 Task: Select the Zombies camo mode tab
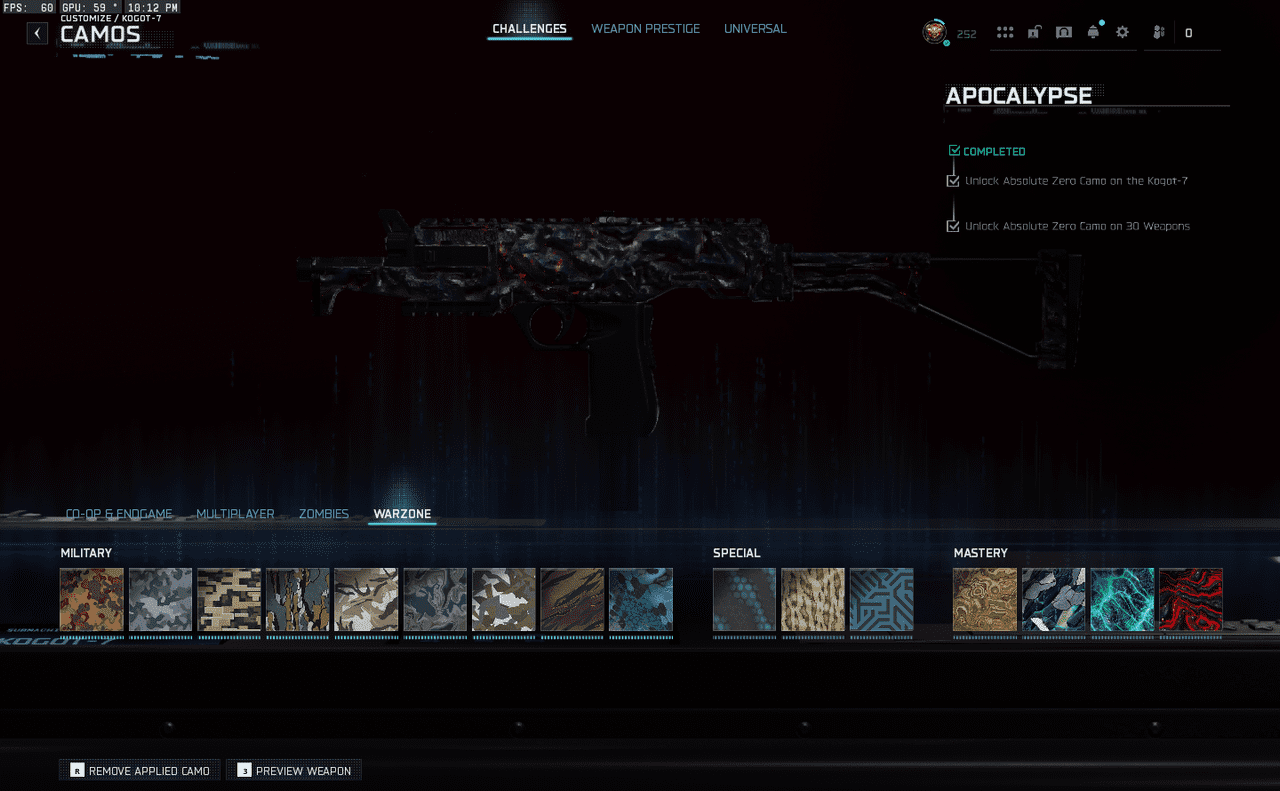tap(323, 514)
